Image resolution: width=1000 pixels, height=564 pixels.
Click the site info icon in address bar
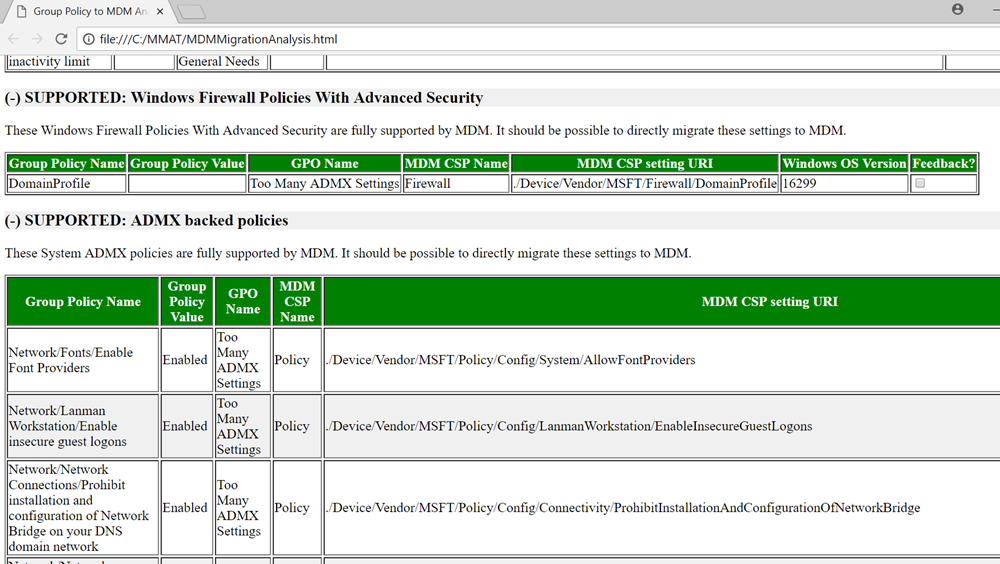click(89, 39)
